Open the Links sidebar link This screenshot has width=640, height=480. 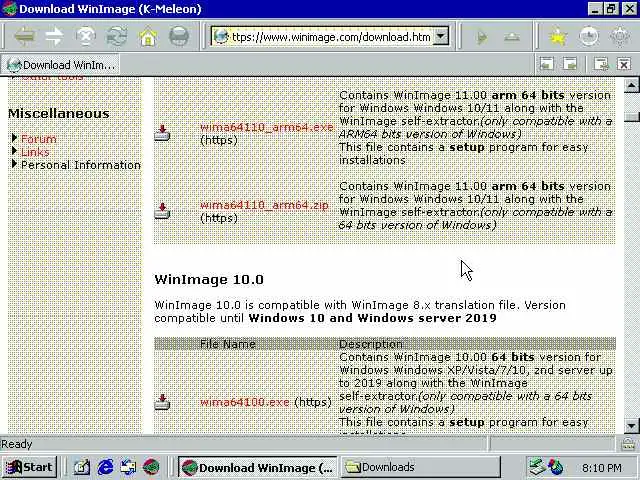[x=35, y=152]
